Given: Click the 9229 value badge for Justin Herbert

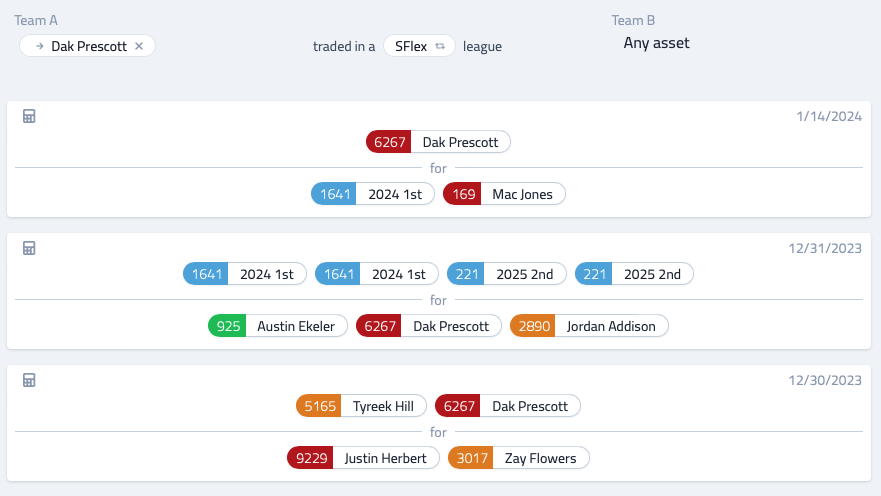Looking at the screenshot, I should (311, 458).
